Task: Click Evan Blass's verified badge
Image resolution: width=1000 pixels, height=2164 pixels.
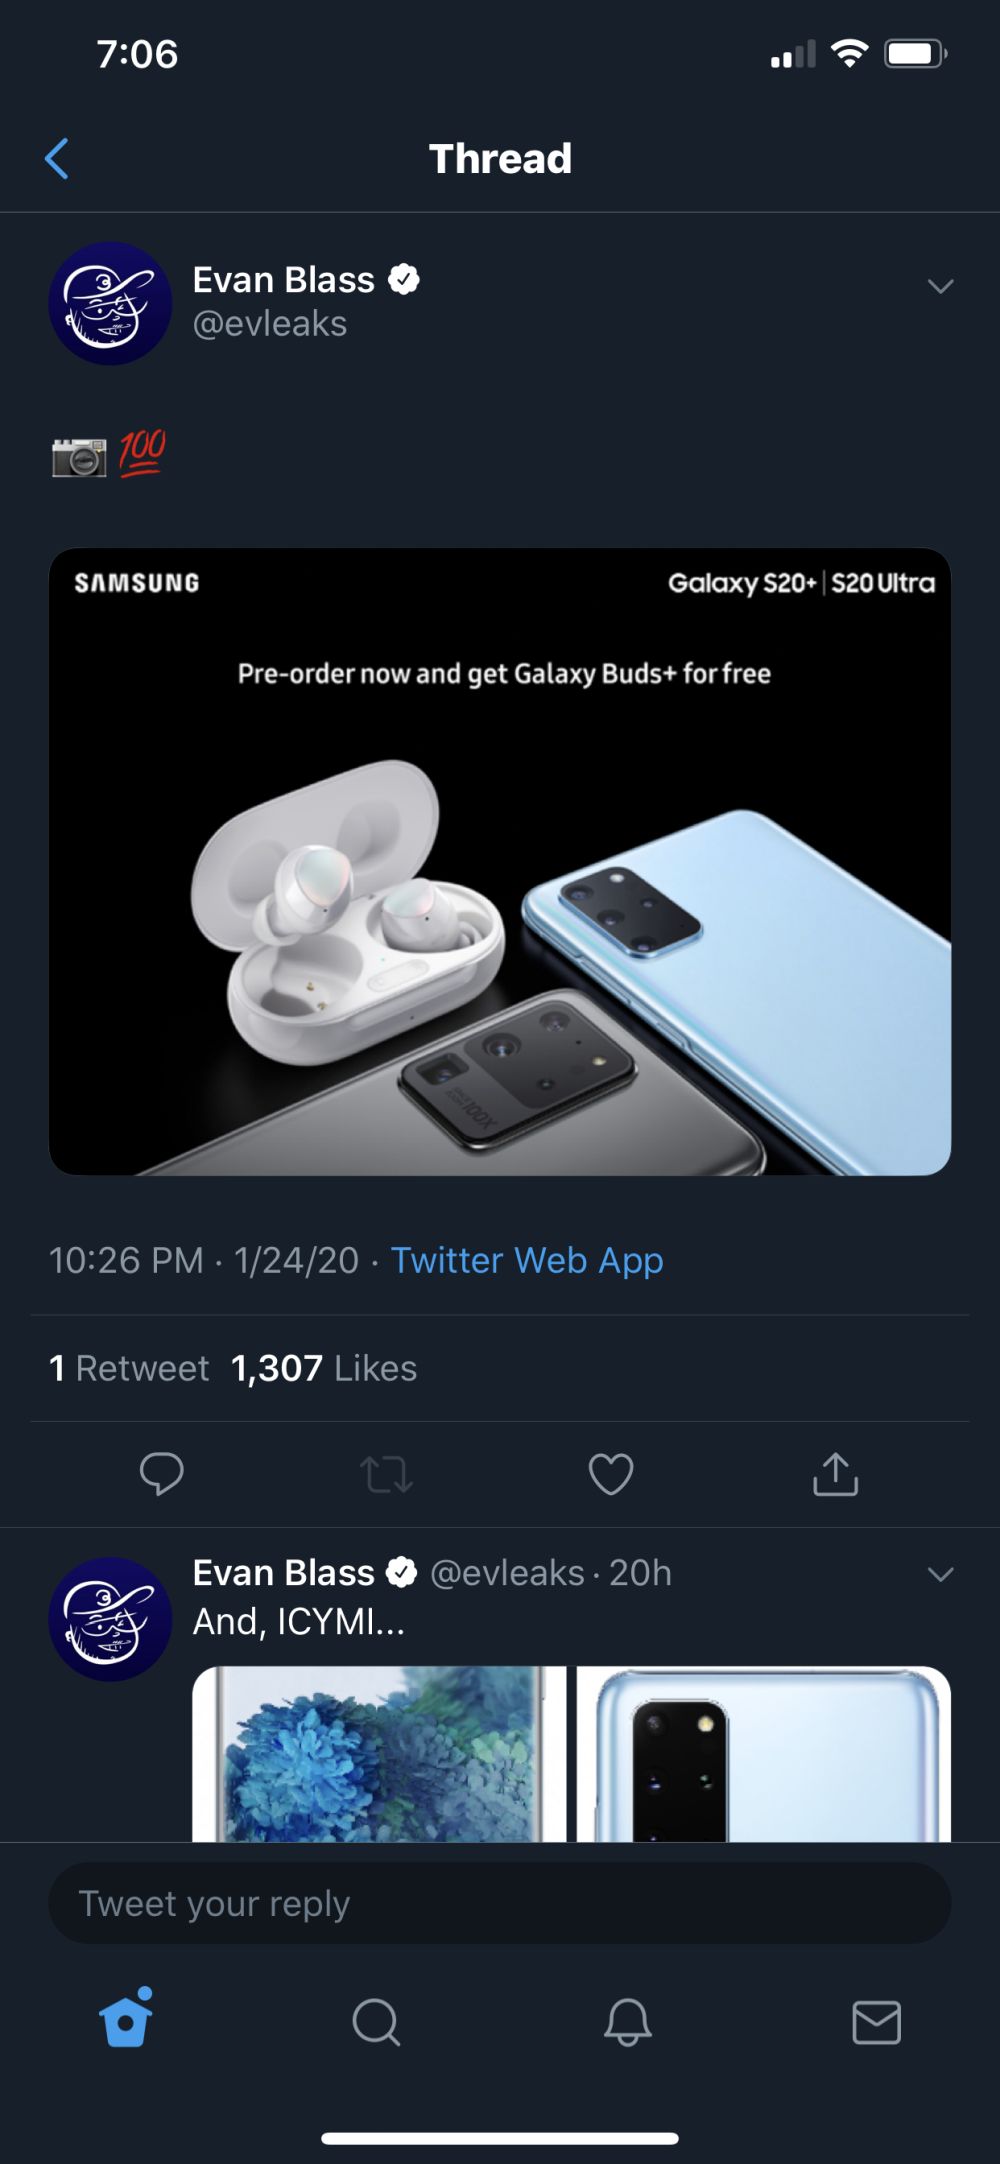Action: (x=404, y=280)
